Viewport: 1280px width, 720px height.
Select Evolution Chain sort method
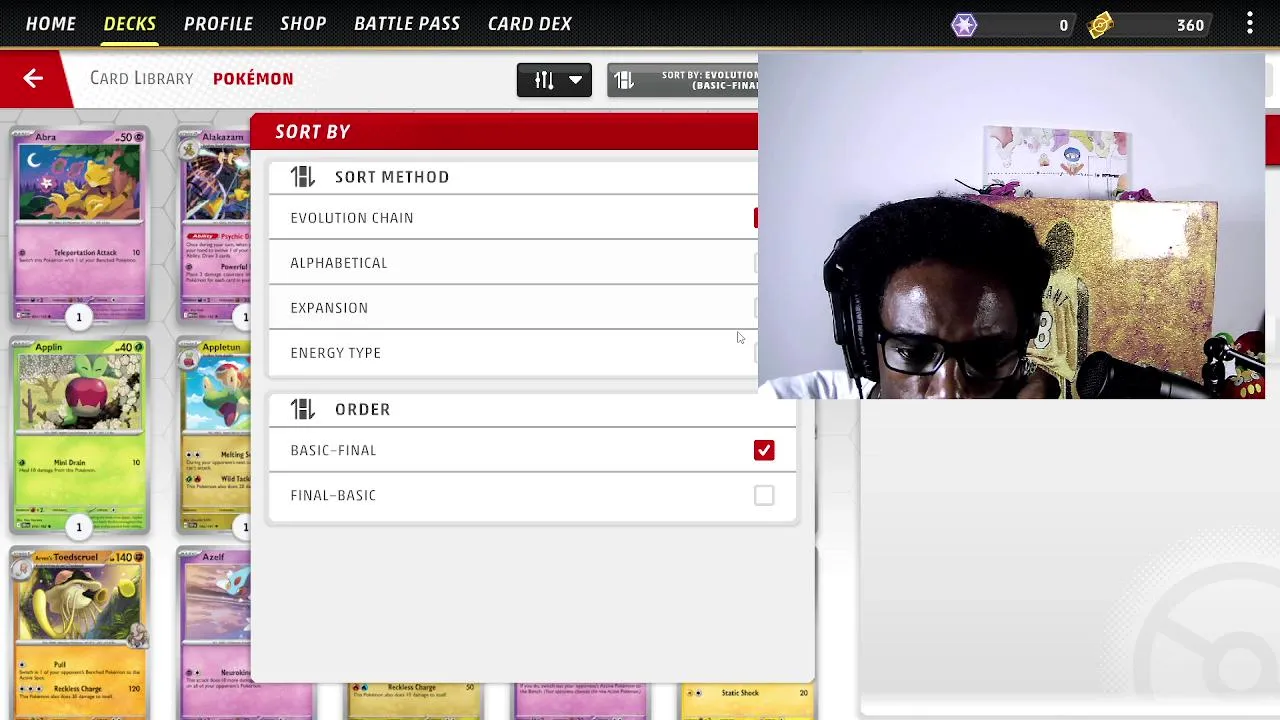coord(514,218)
